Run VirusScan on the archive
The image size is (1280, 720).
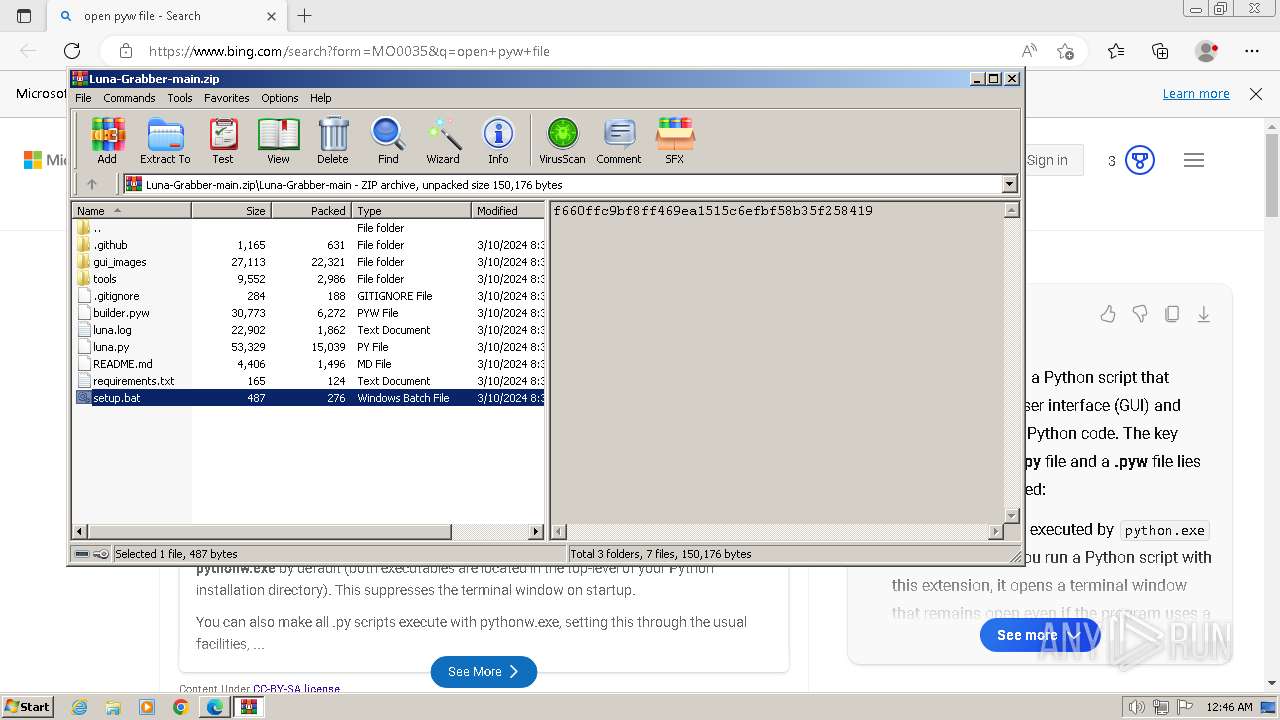pyautogui.click(x=562, y=140)
